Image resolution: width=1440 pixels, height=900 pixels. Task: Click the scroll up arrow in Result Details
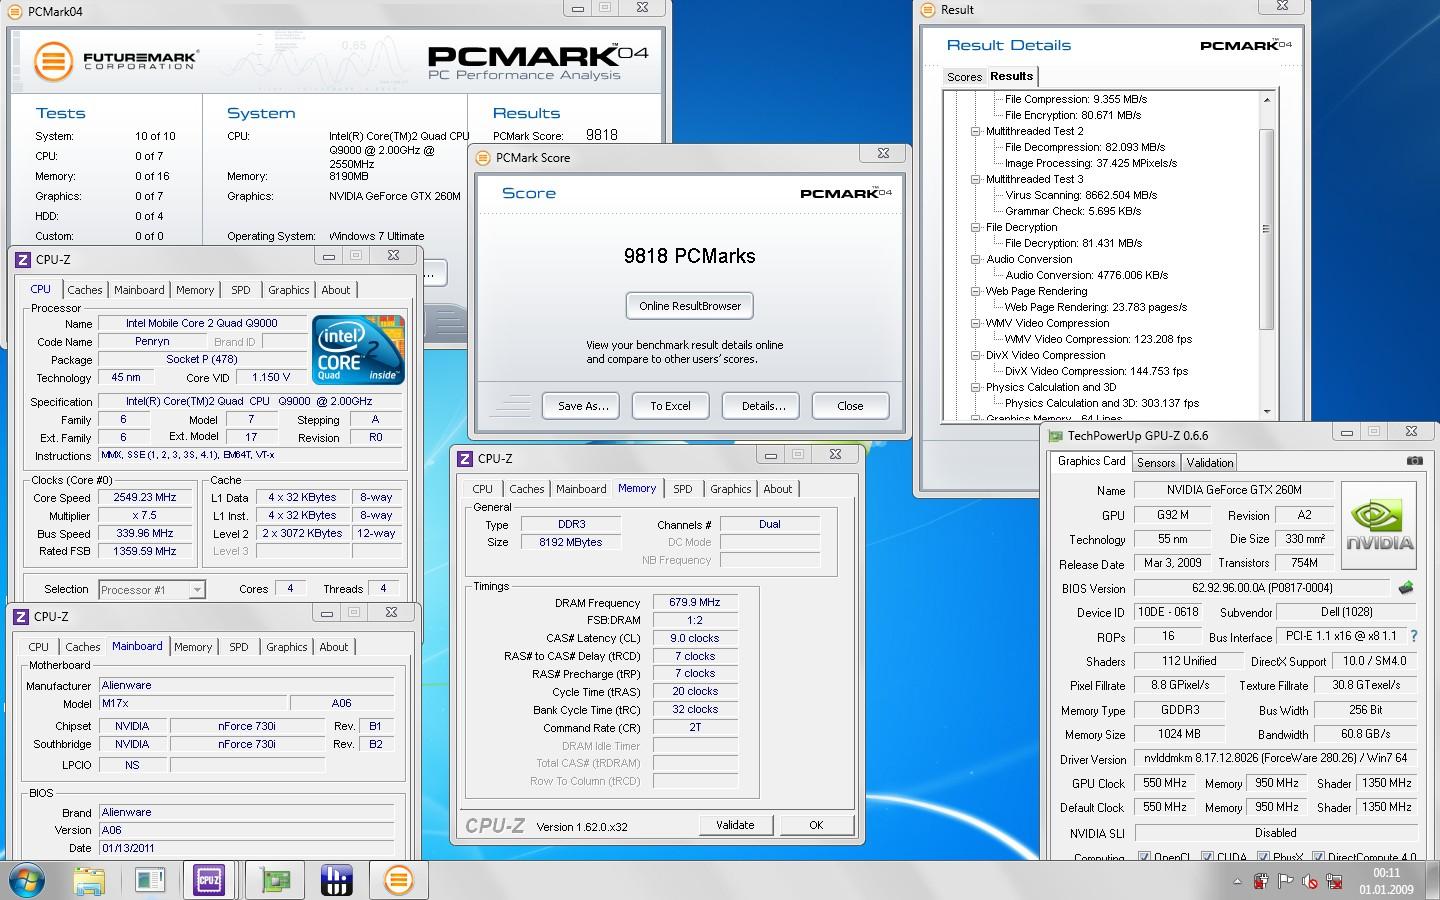[1267, 99]
